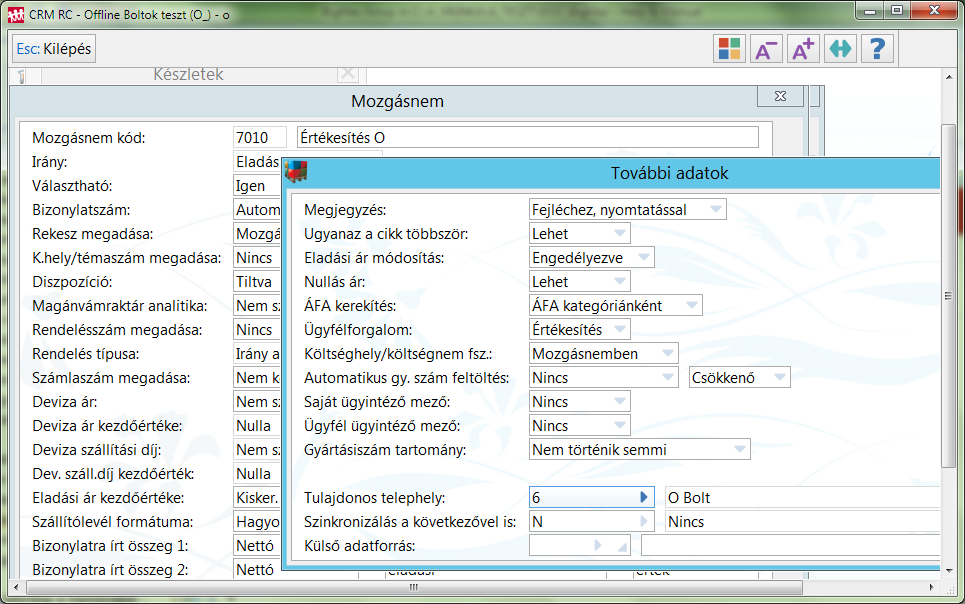Expand the Gyártásiszám tartomány dropdown
The image size is (965, 604).
(740, 449)
